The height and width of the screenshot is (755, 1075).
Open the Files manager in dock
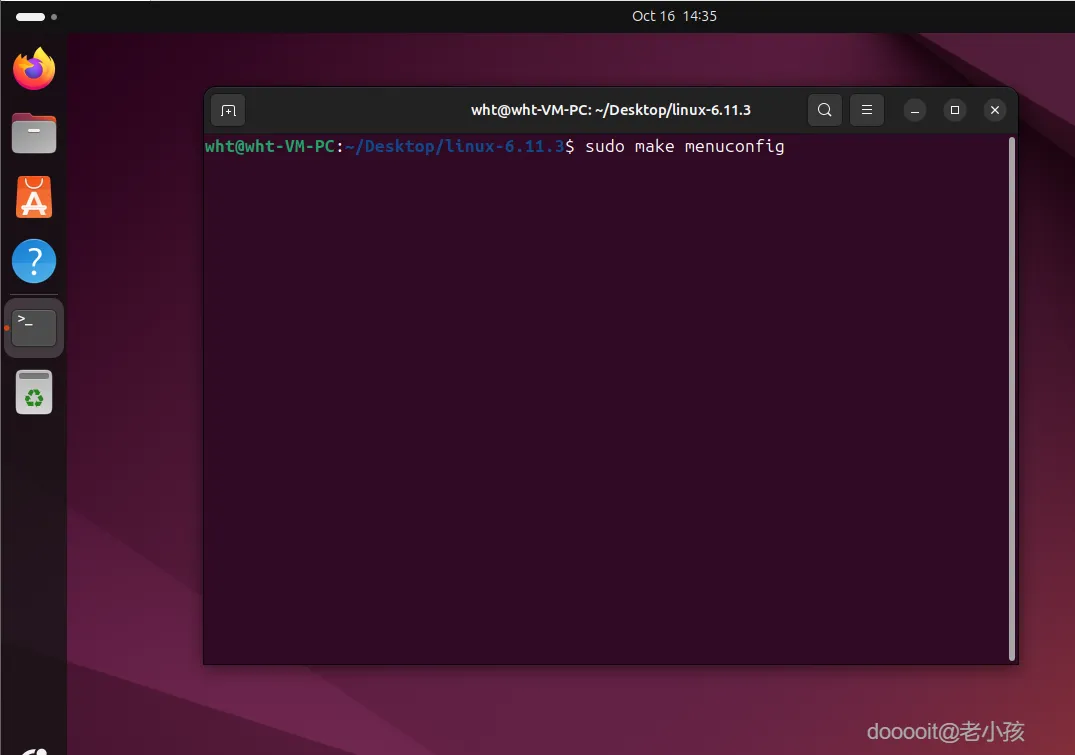coord(34,133)
